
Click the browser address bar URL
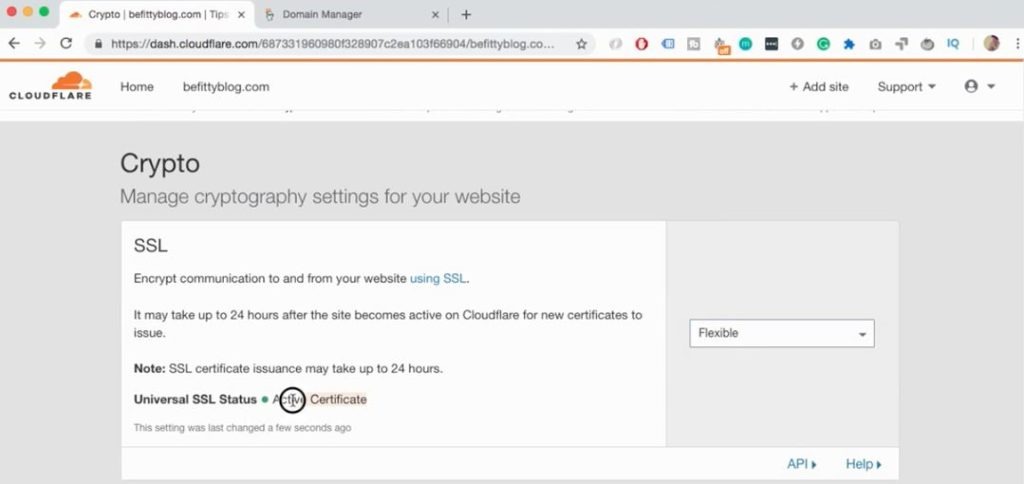[333, 44]
